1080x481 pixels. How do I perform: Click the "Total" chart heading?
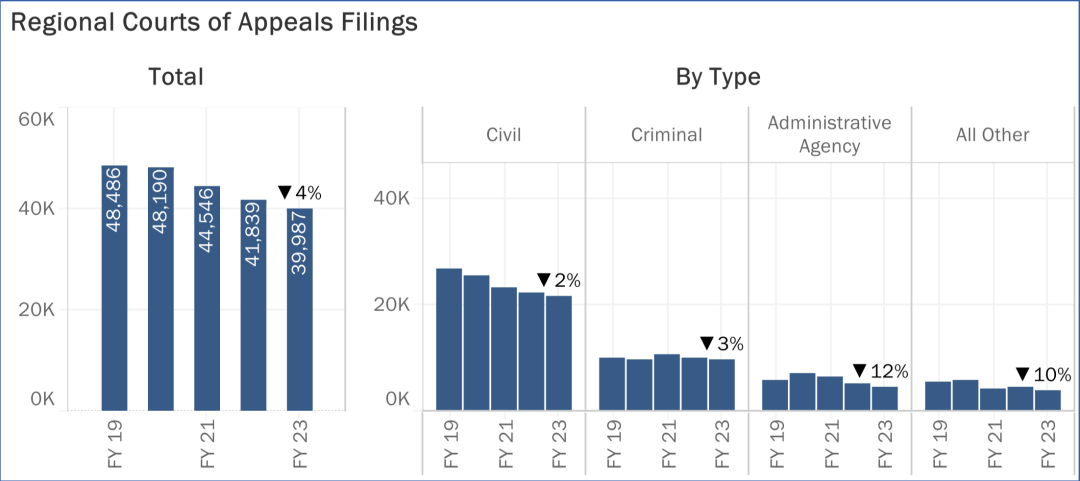[175, 77]
